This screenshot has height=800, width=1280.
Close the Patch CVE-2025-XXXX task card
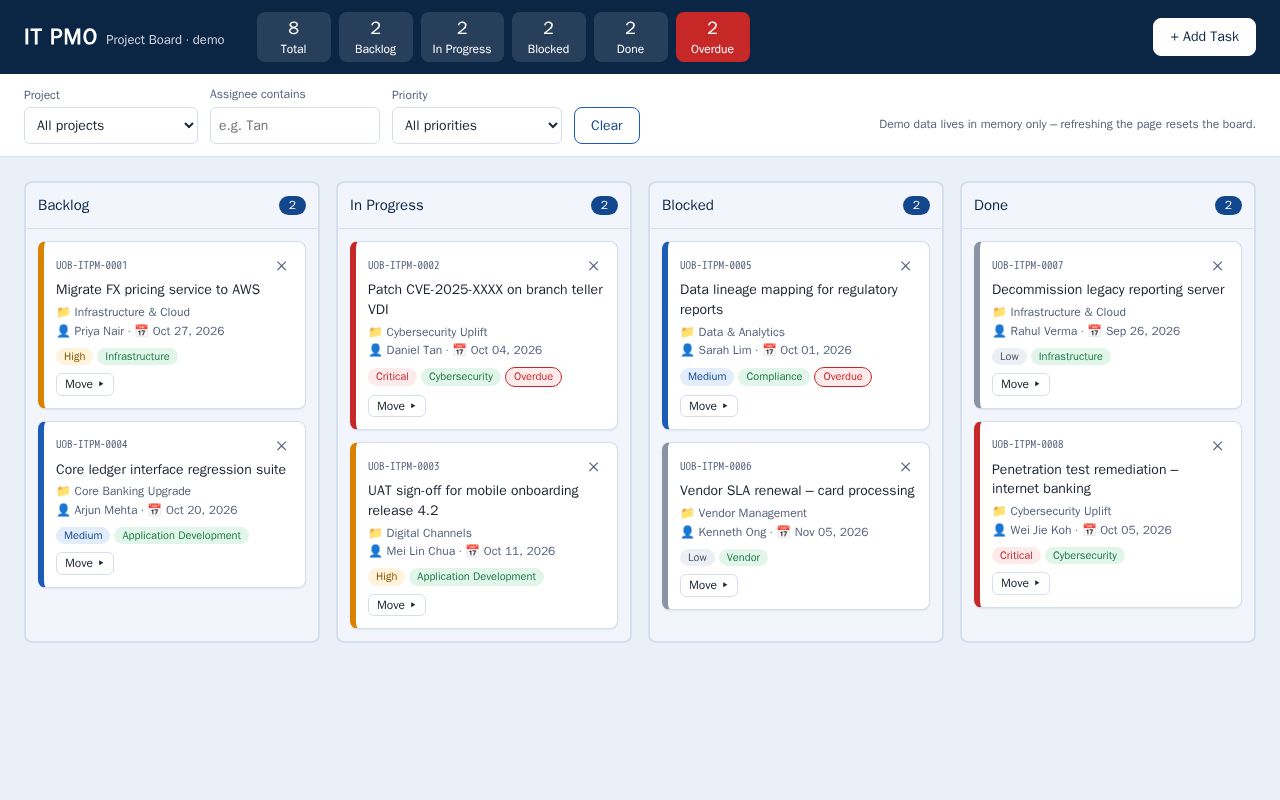[593, 266]
